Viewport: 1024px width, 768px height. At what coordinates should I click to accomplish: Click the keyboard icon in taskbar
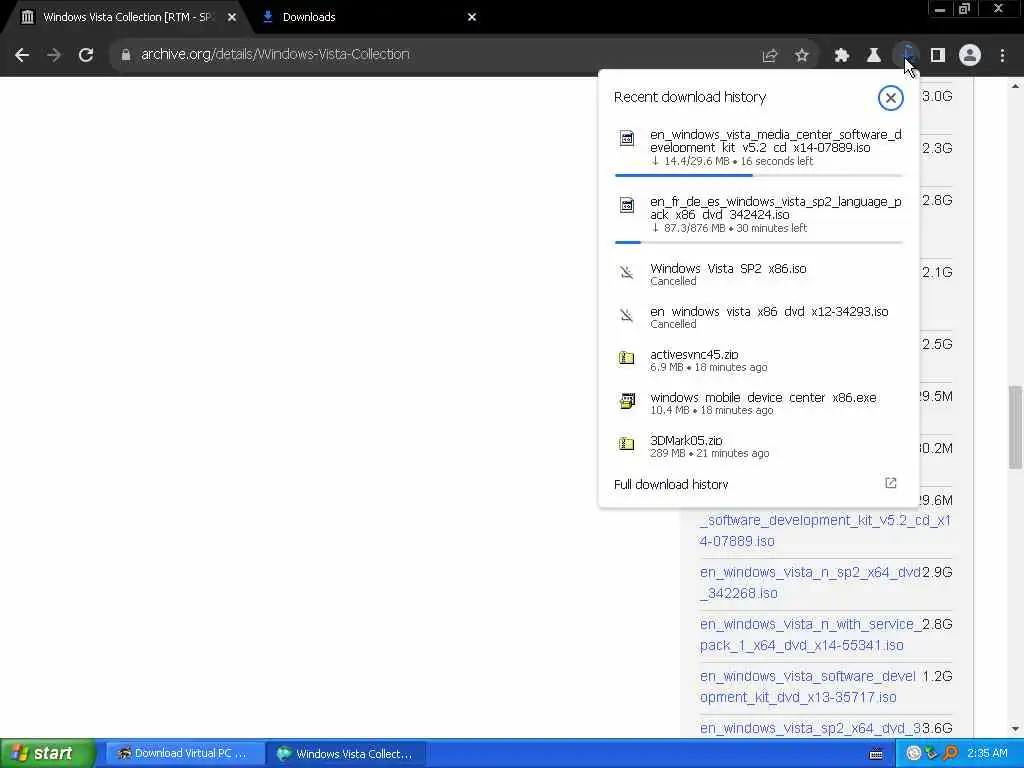pos(876,754)
